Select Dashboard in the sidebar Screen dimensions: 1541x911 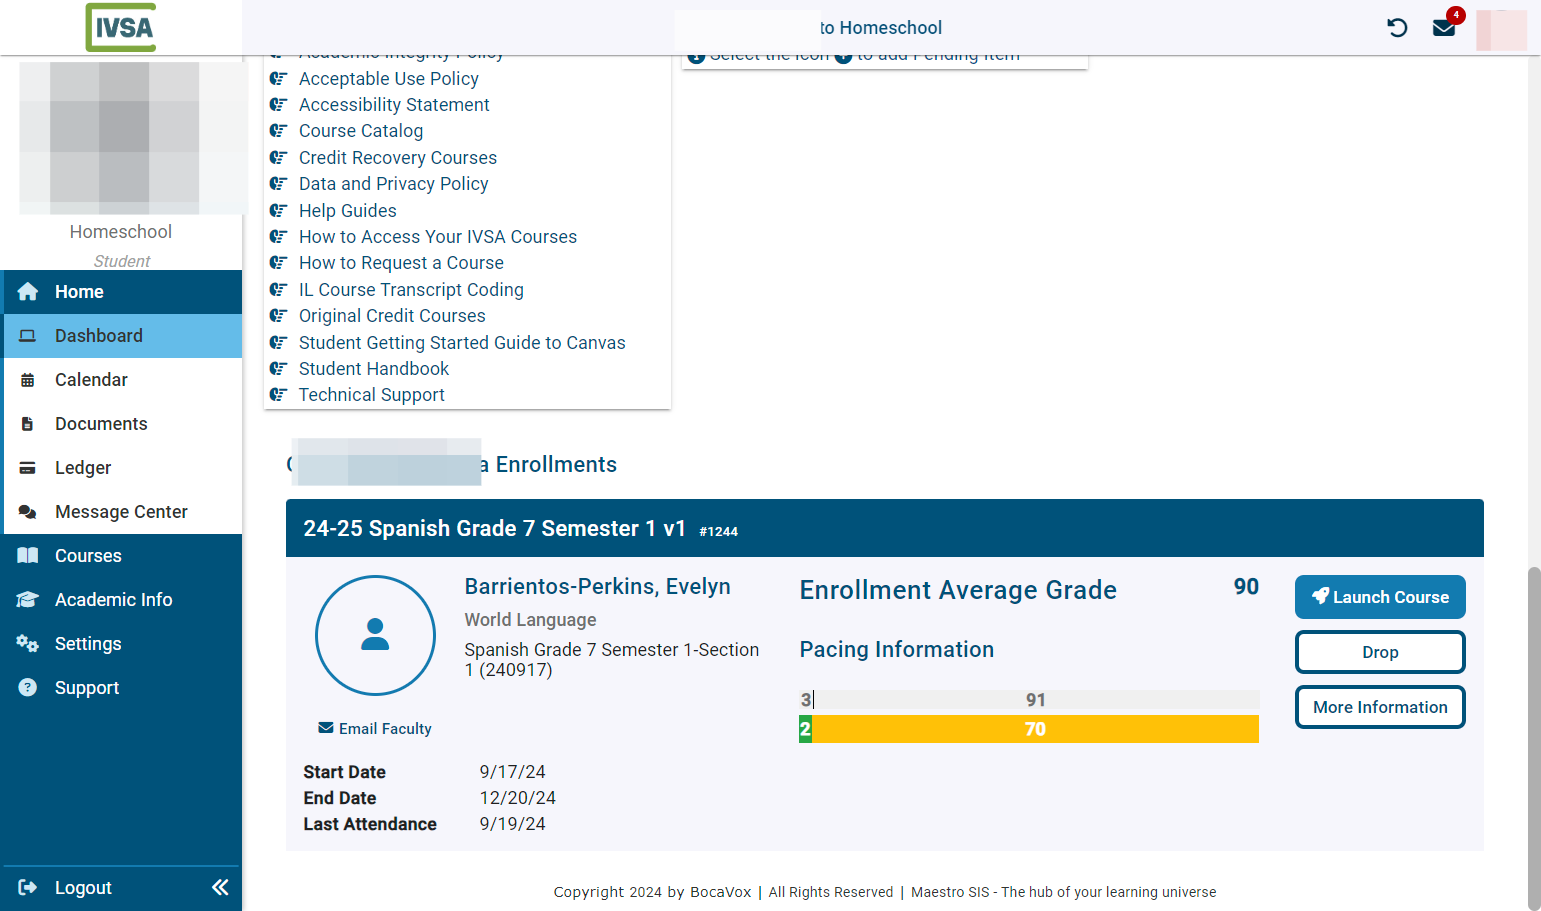[x=123, y=336]
